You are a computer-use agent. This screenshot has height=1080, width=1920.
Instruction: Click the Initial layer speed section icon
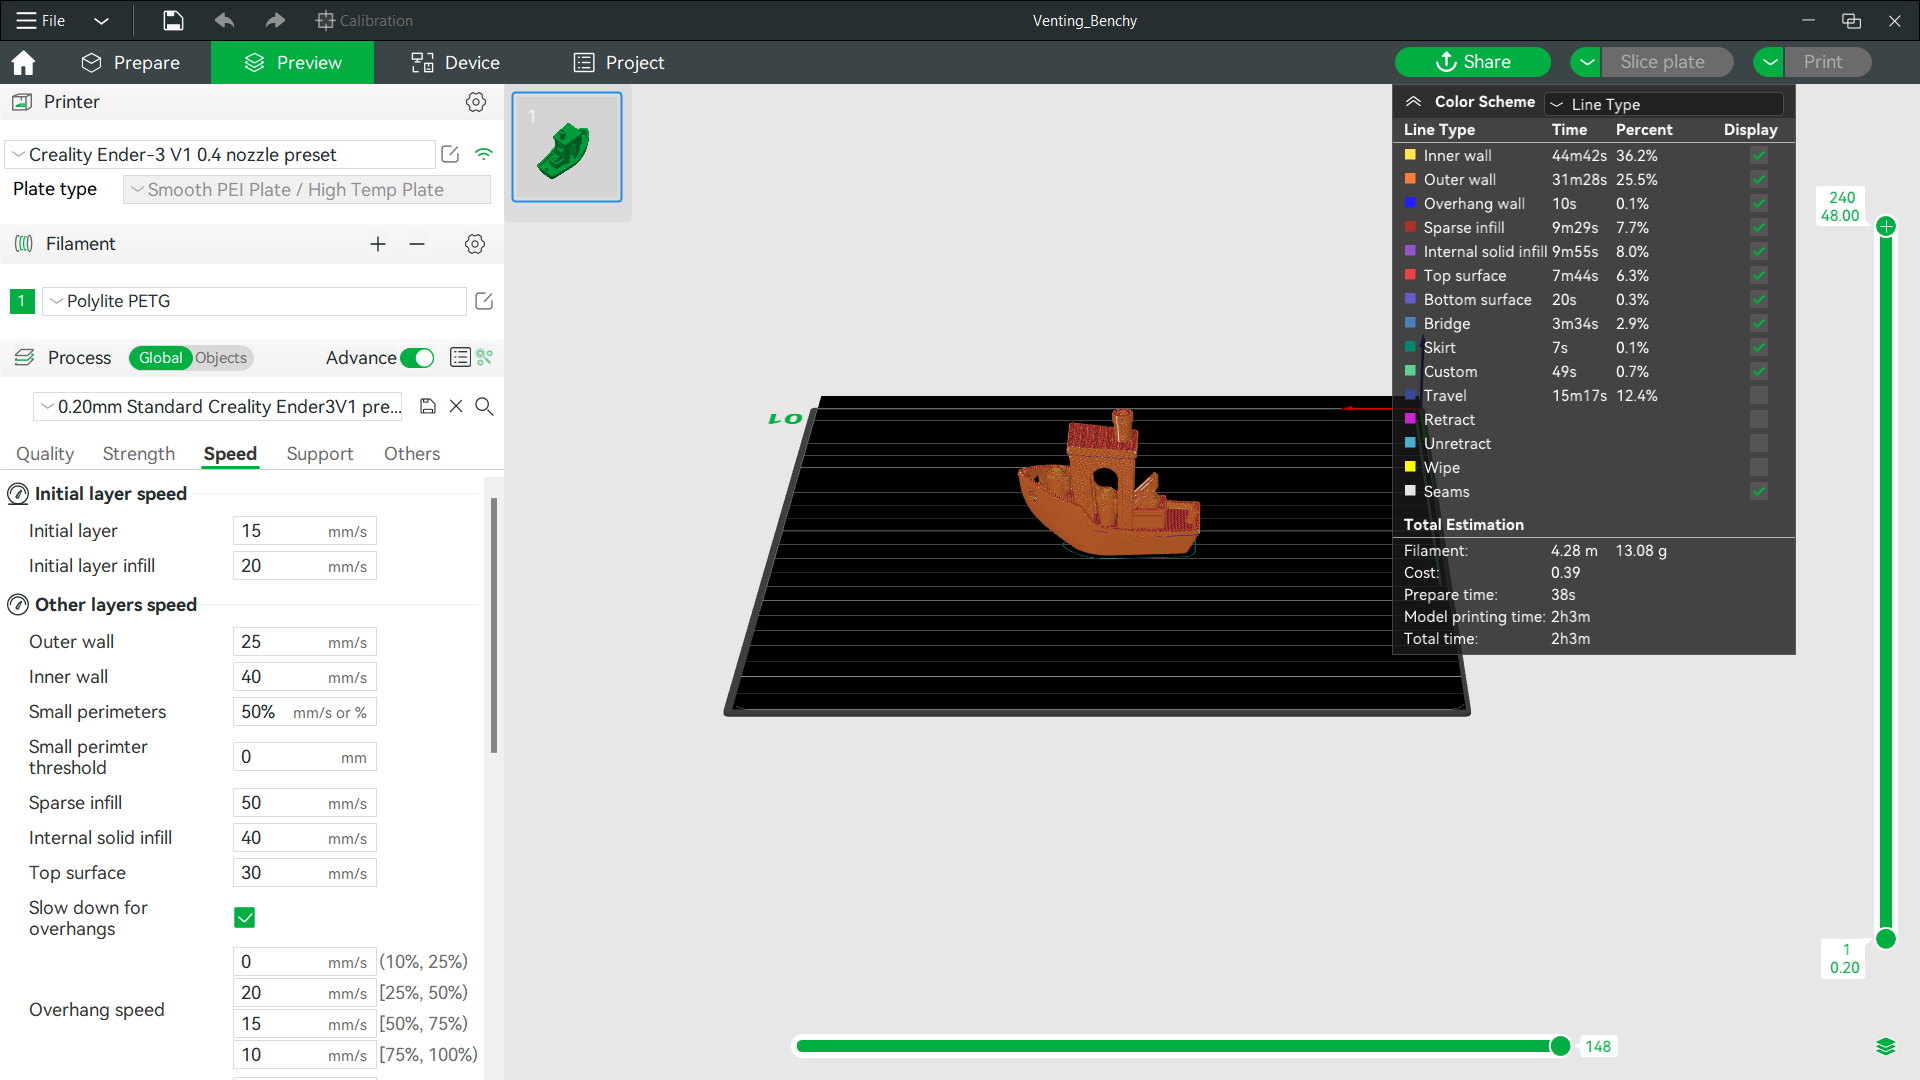[18, 494]
